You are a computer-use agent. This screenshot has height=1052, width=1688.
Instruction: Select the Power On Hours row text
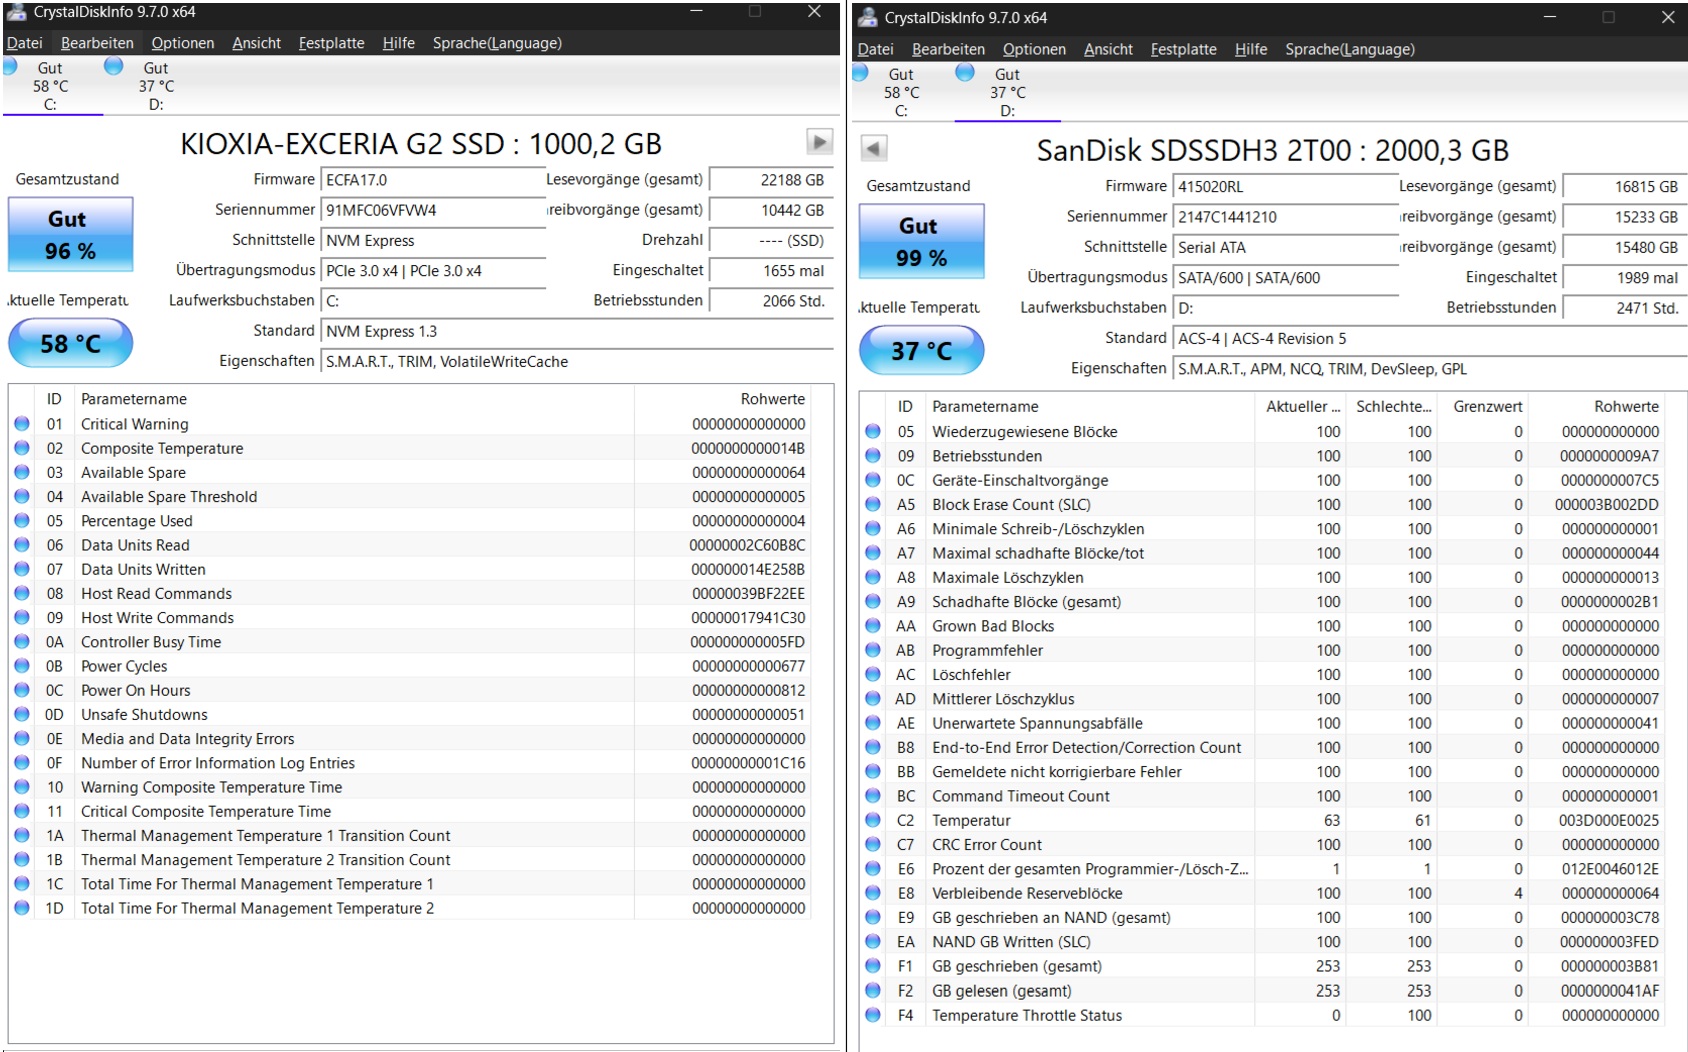coord(136,690)
